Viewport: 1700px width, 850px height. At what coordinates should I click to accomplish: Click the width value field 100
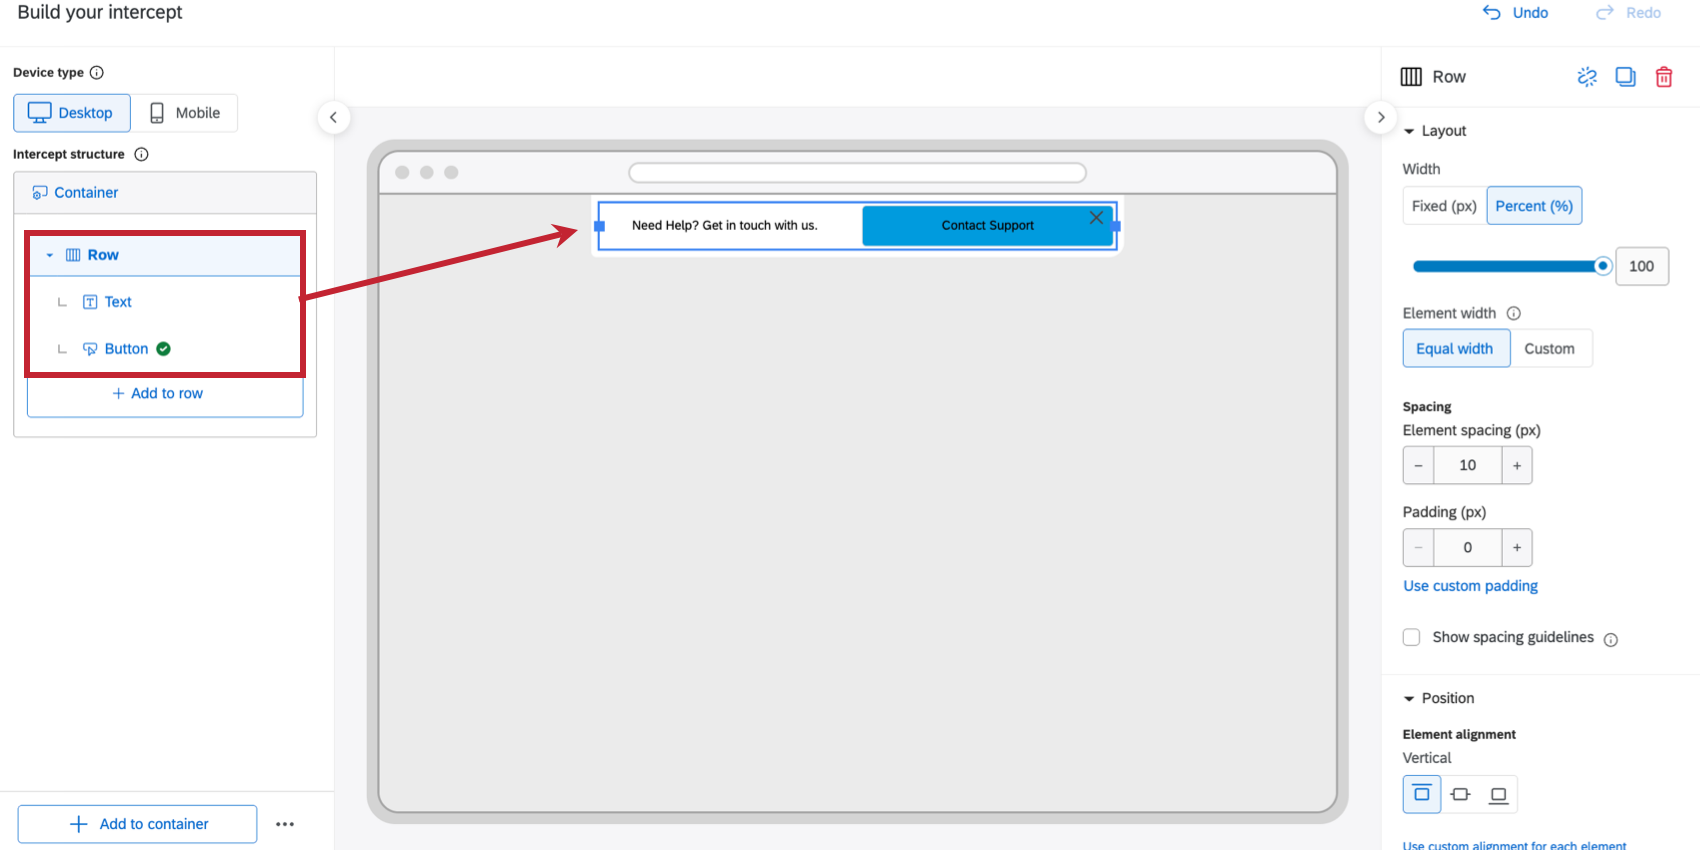1641,266
